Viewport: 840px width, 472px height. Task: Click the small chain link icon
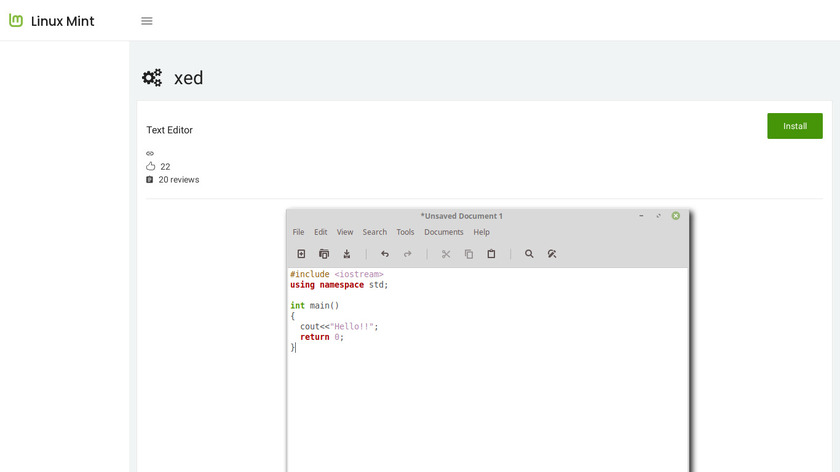pos(150,153)
